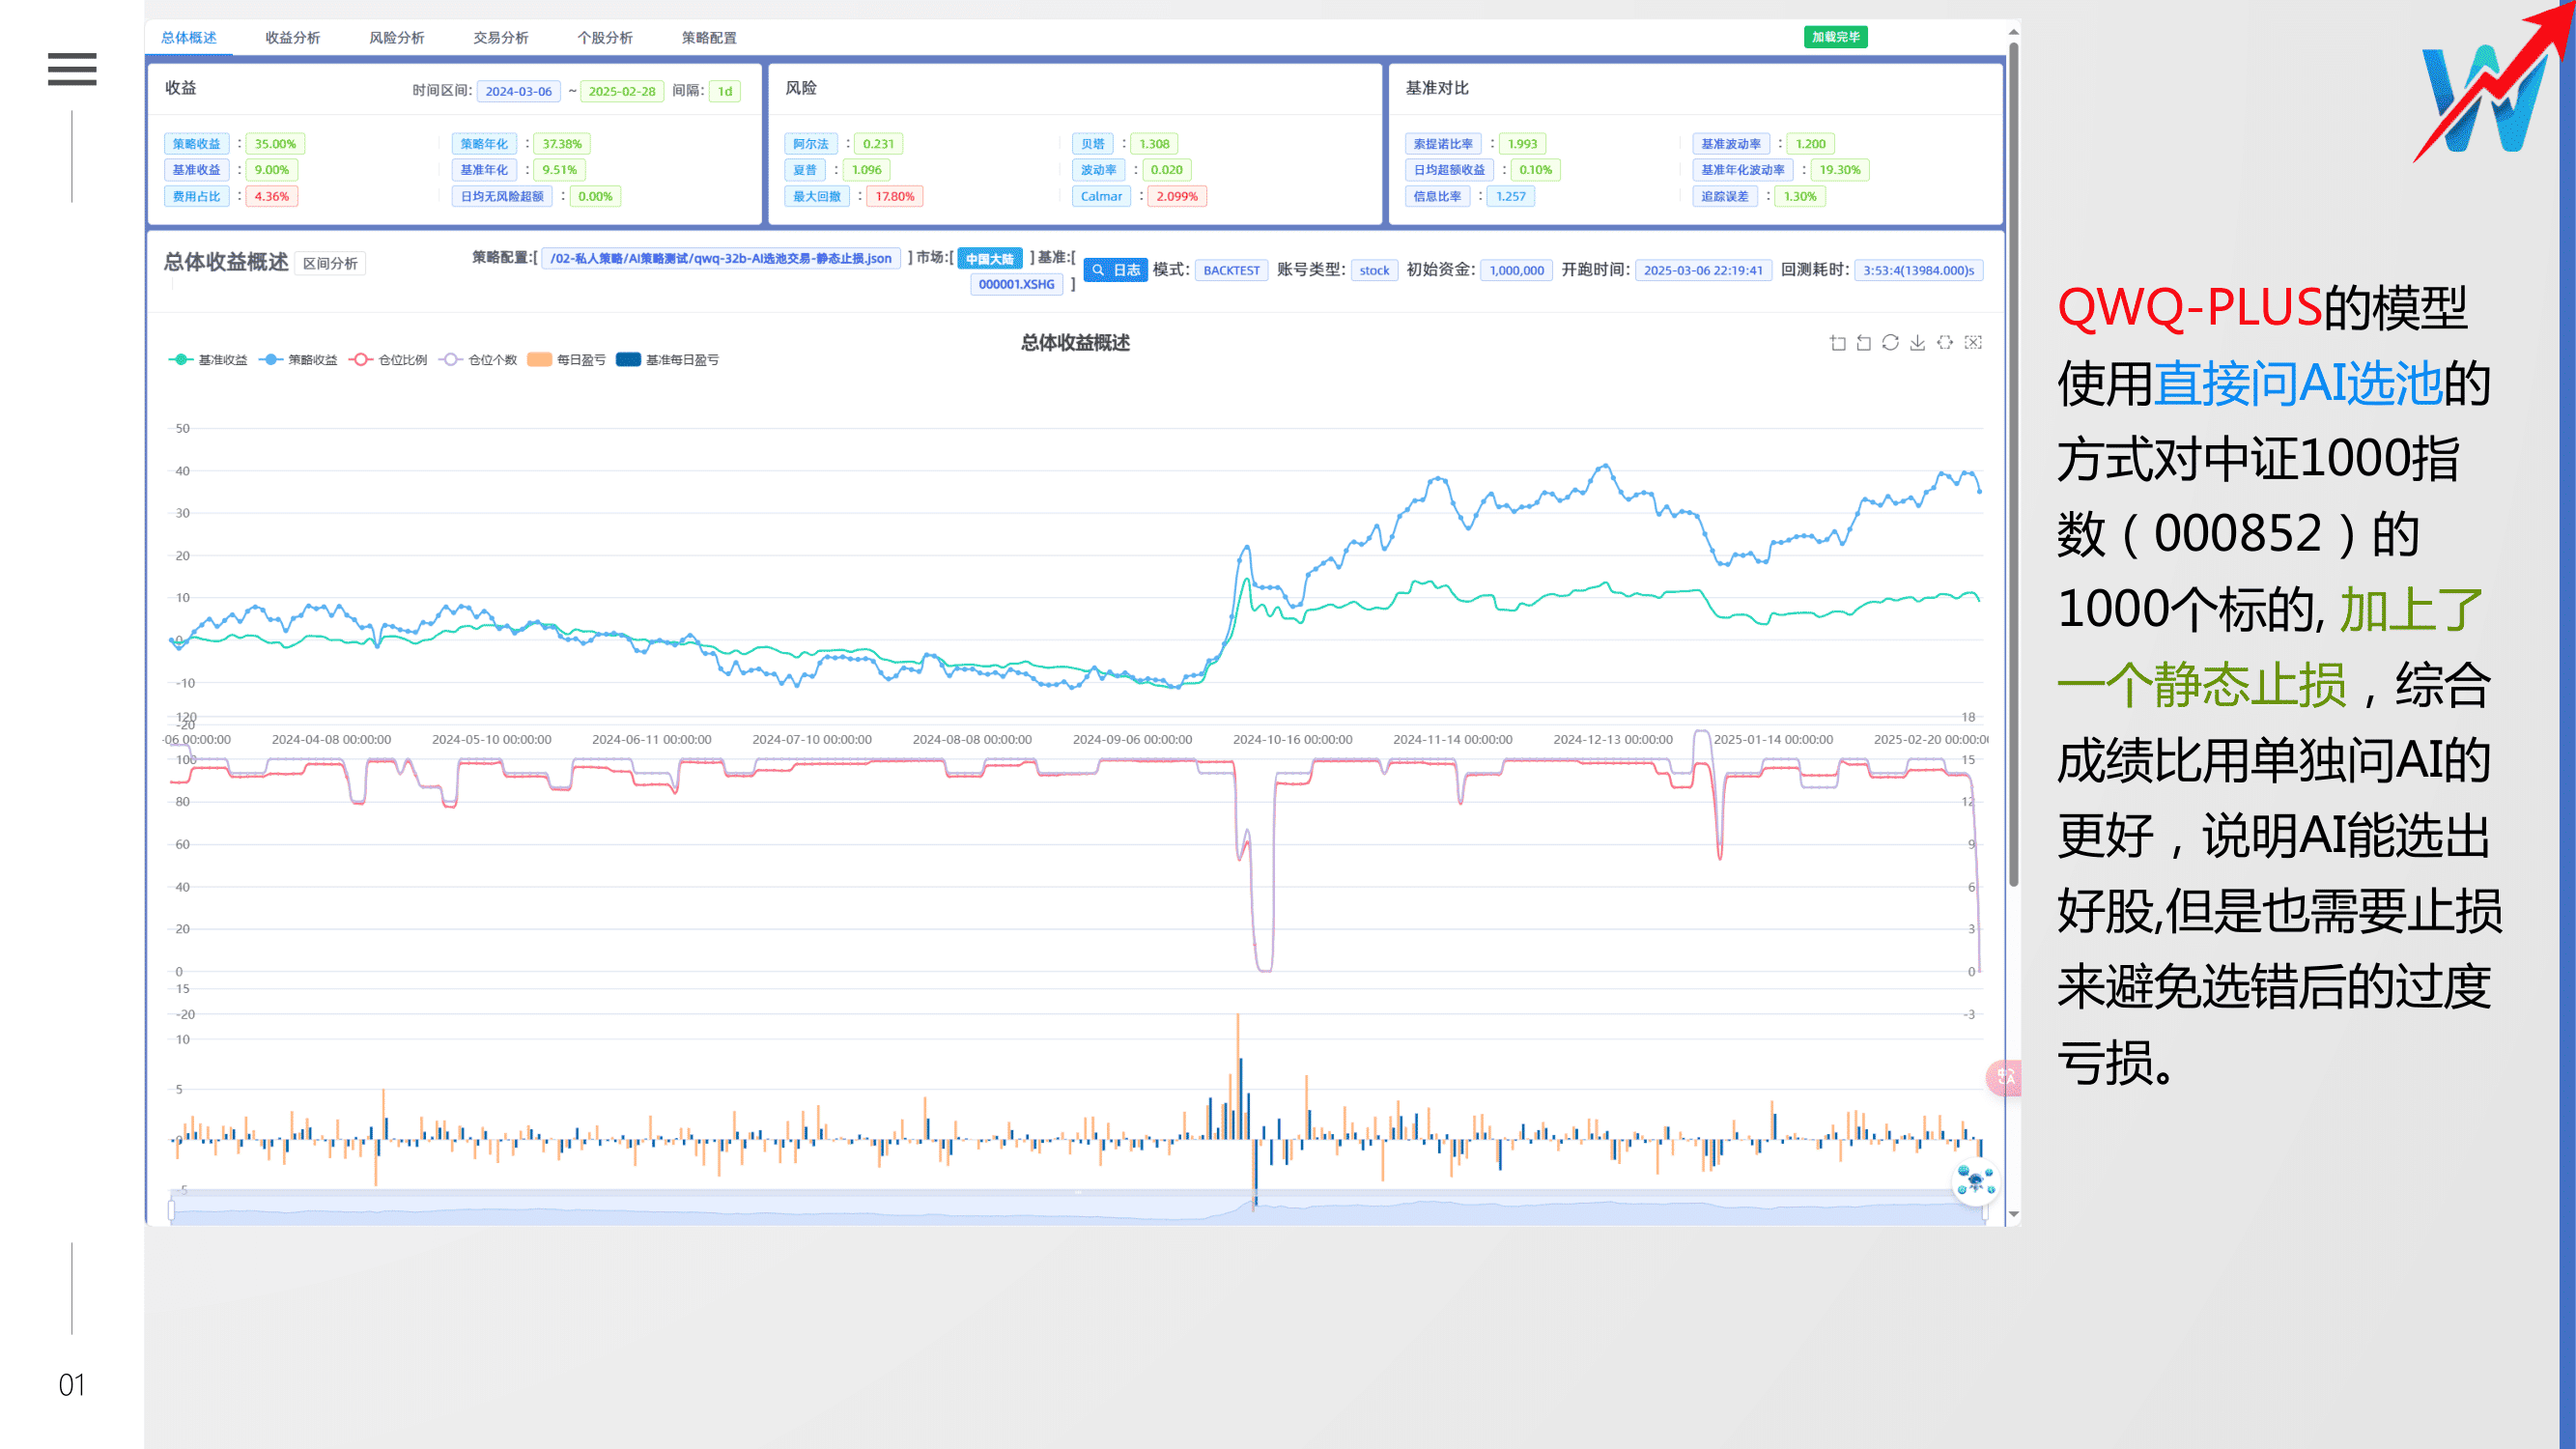This screenshot has height=1449, width=2576.
Task: Click the bottom data zoom slider
Action: (x=1076, y=1212)
